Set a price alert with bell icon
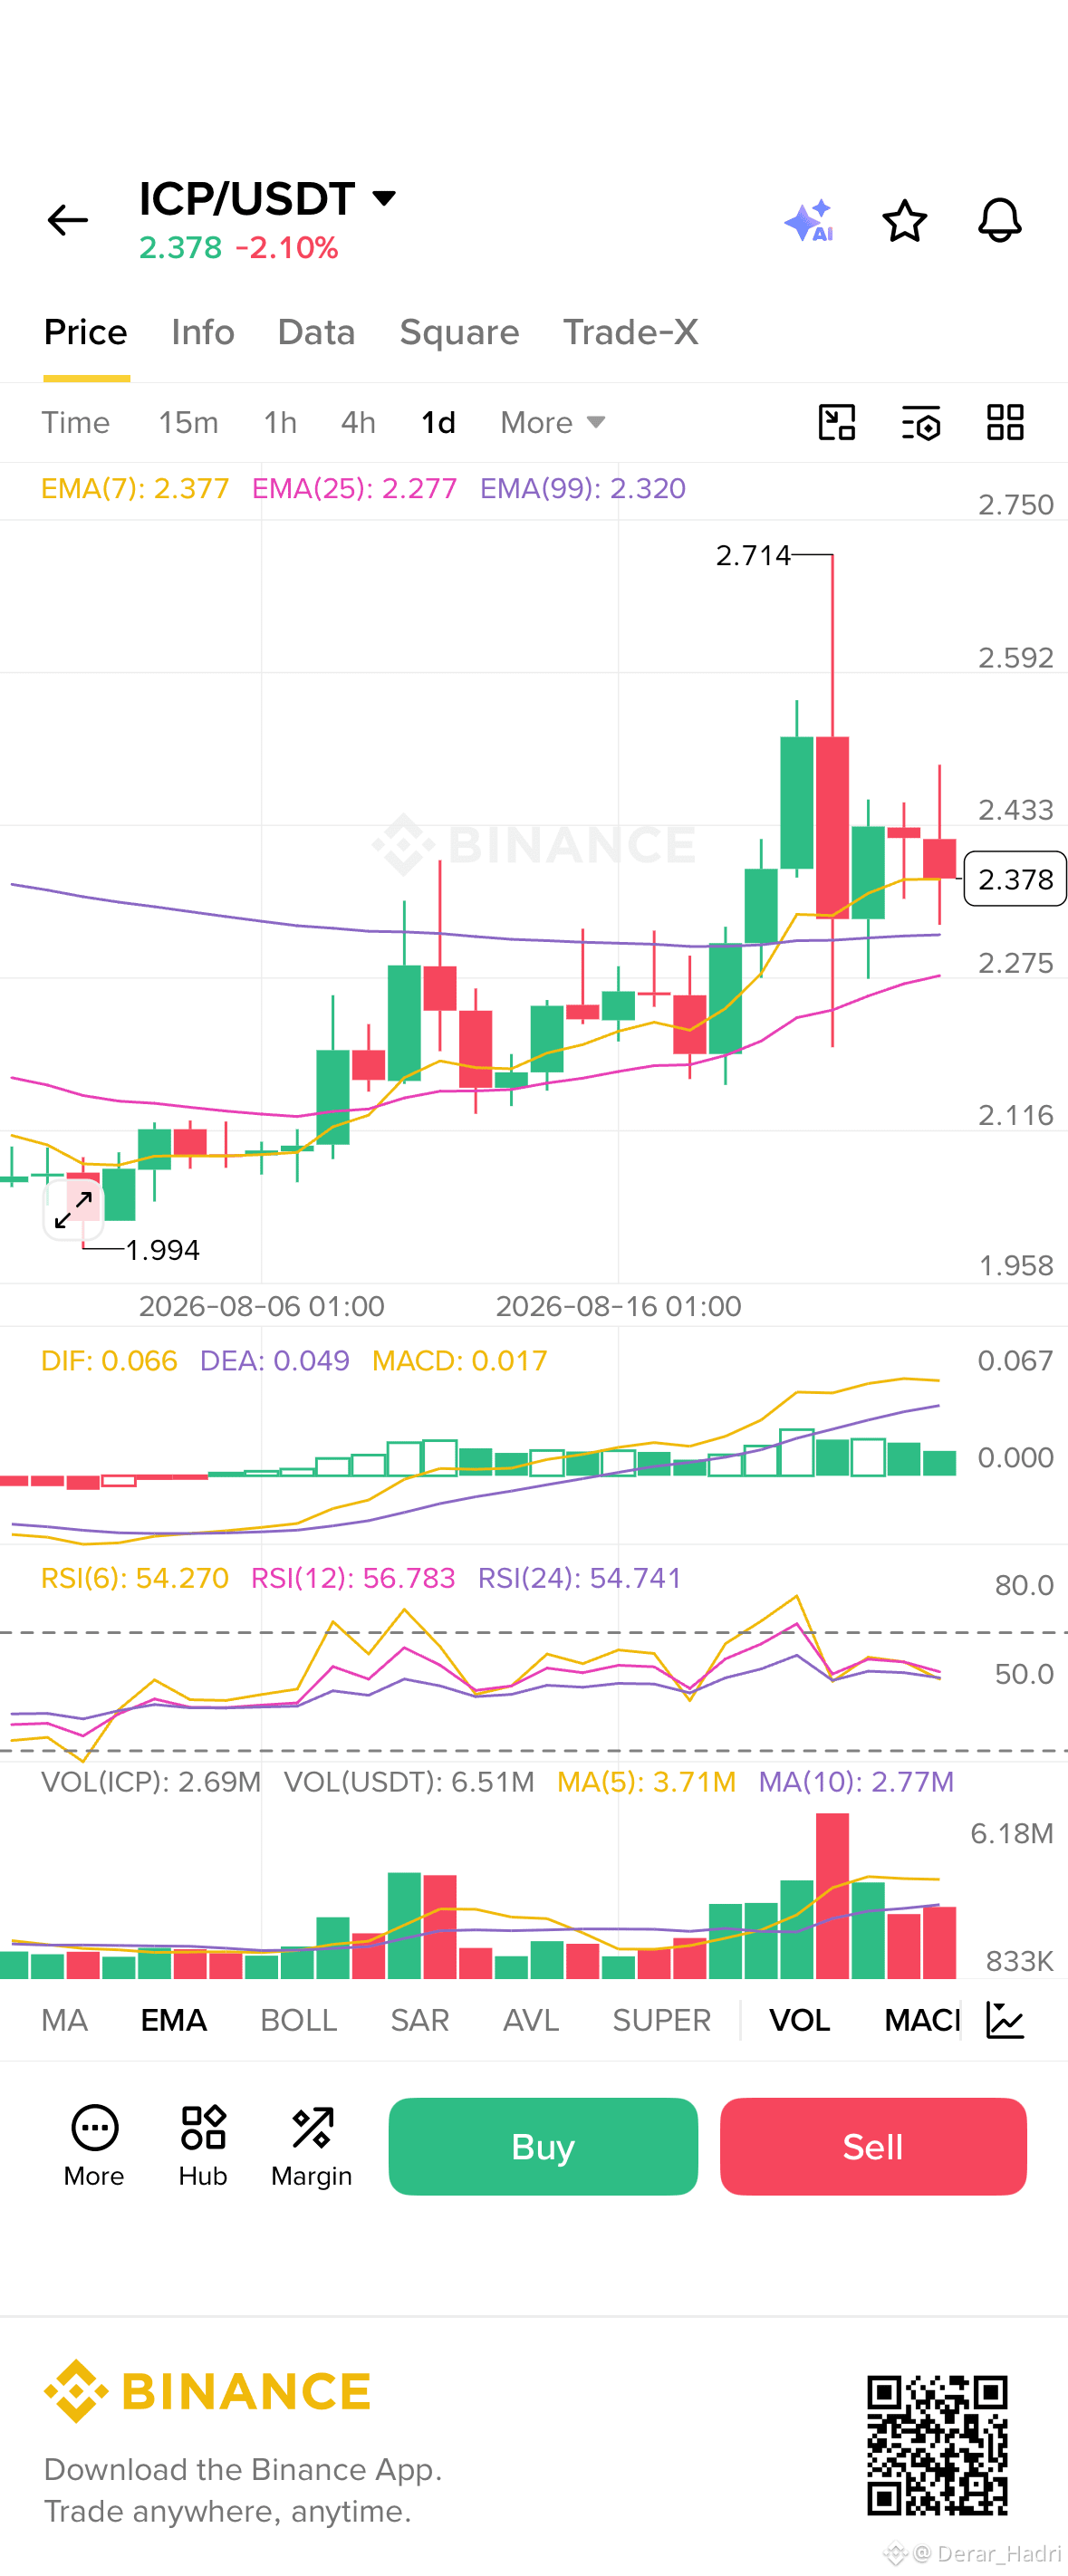The width and height of the screenshot is (1068, 2576). tap(999, 221)
